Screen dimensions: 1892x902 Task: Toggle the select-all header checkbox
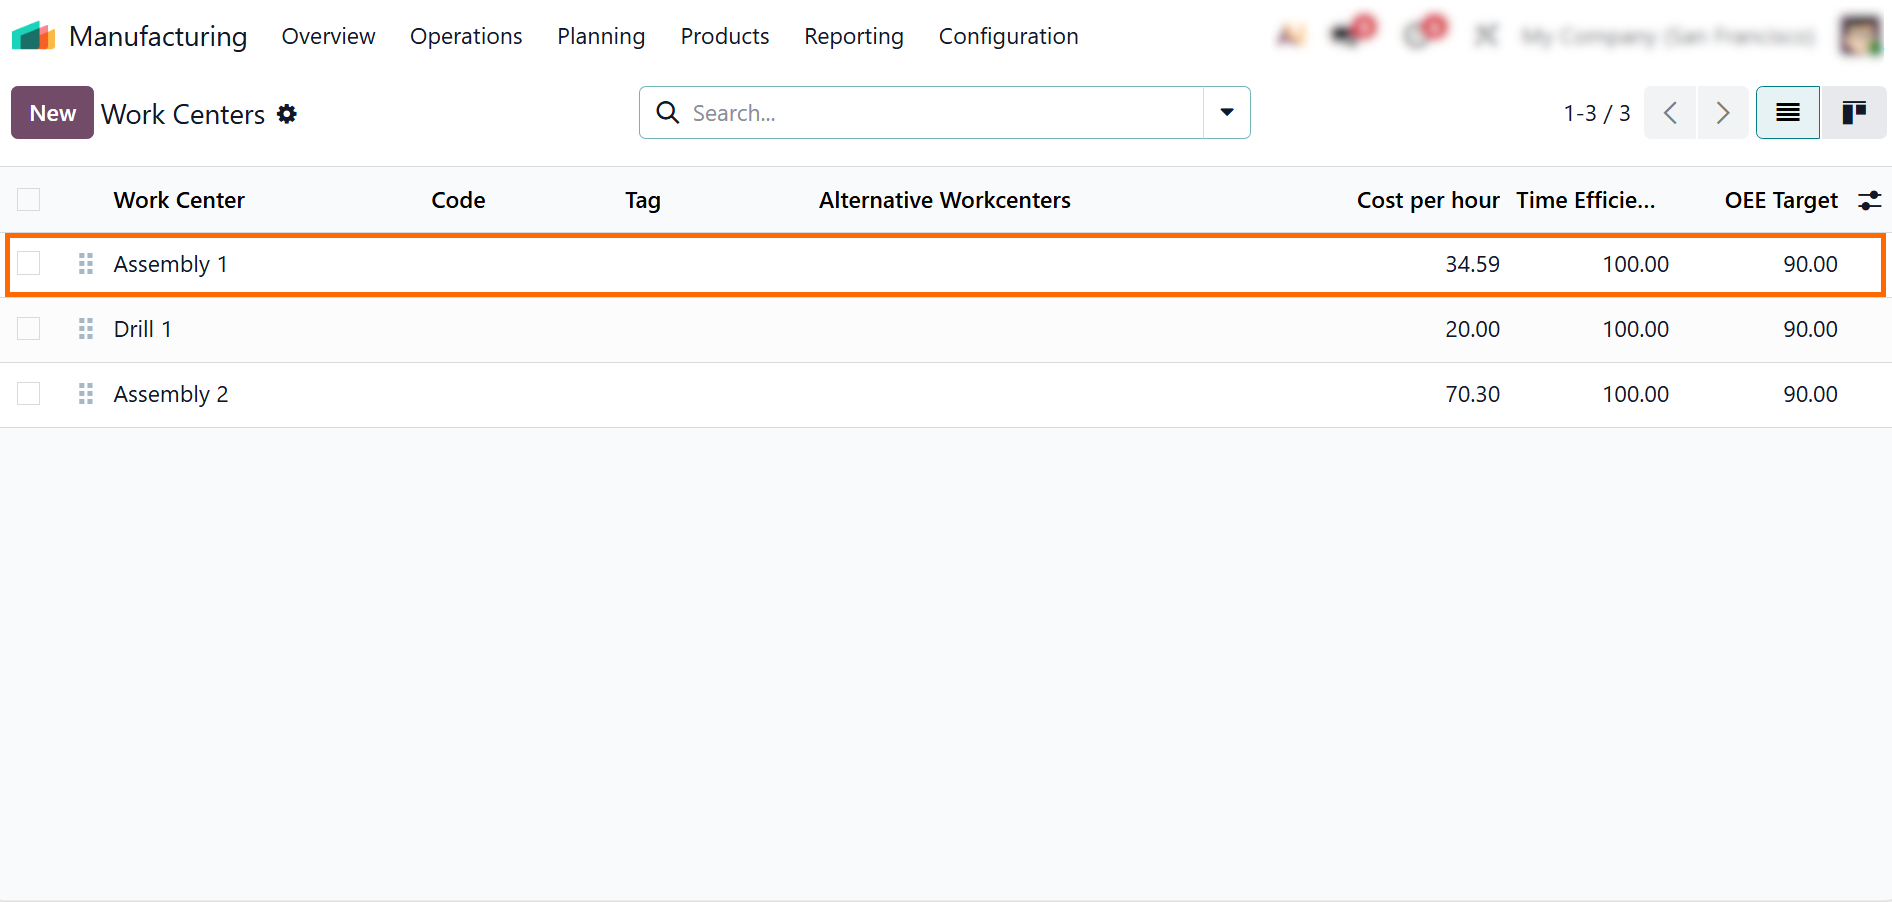pyautogui.click(x=29, y=200)
